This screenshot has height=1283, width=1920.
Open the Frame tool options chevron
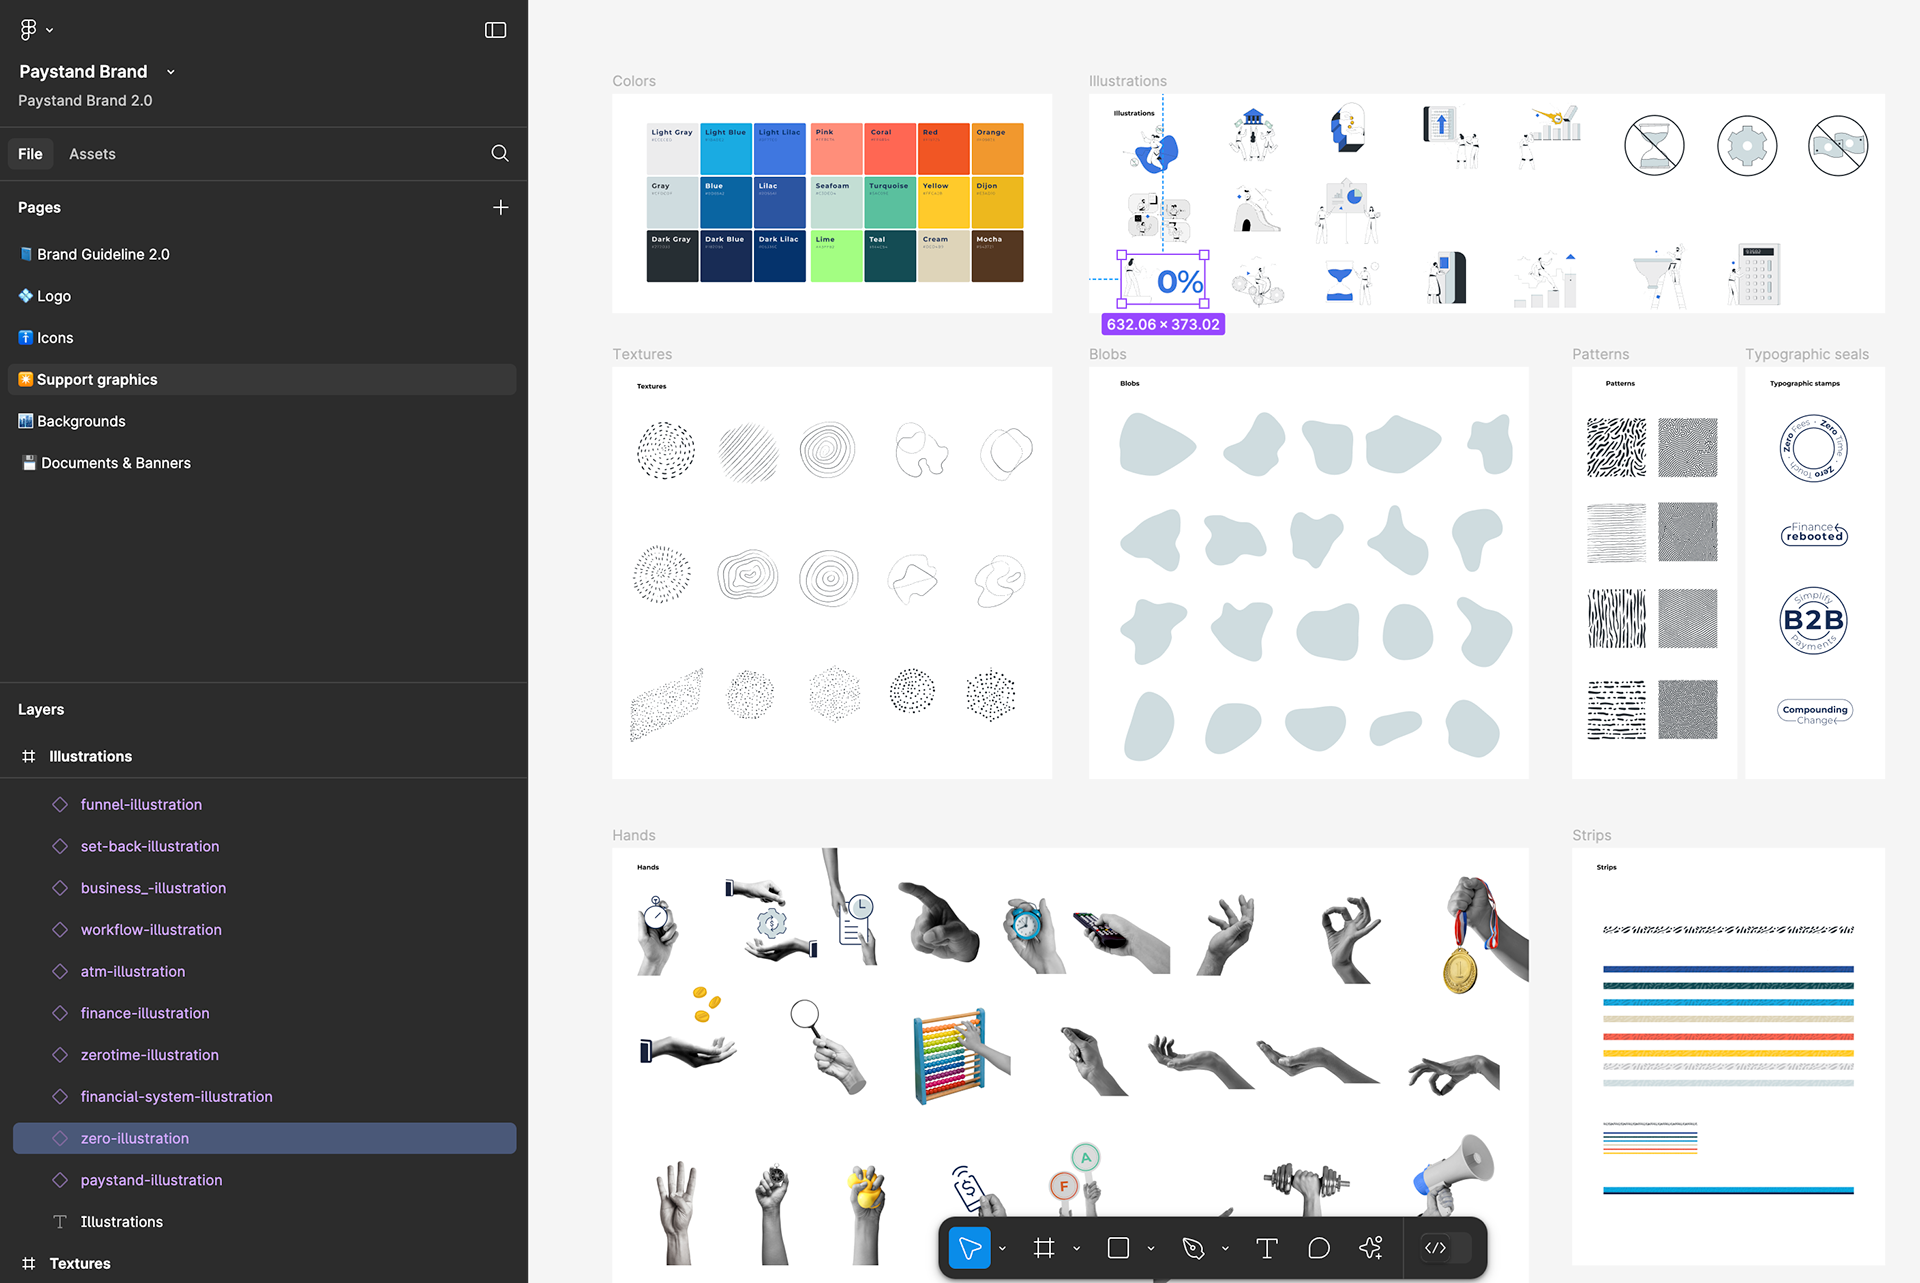click(1077, 1249)
